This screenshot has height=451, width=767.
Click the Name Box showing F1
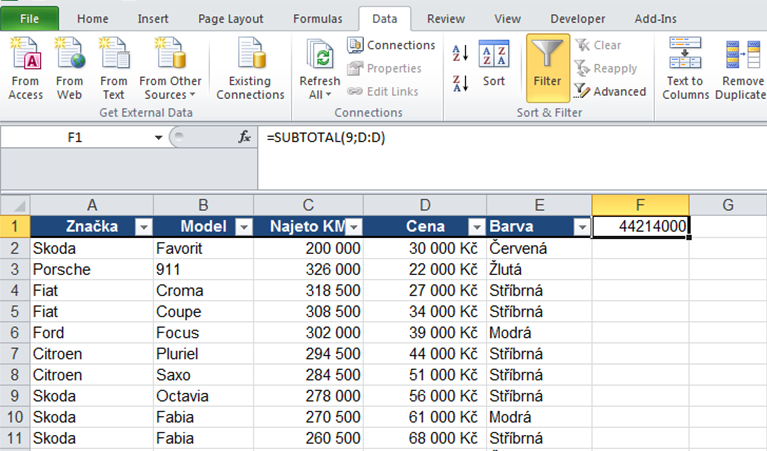pos(74,137)
